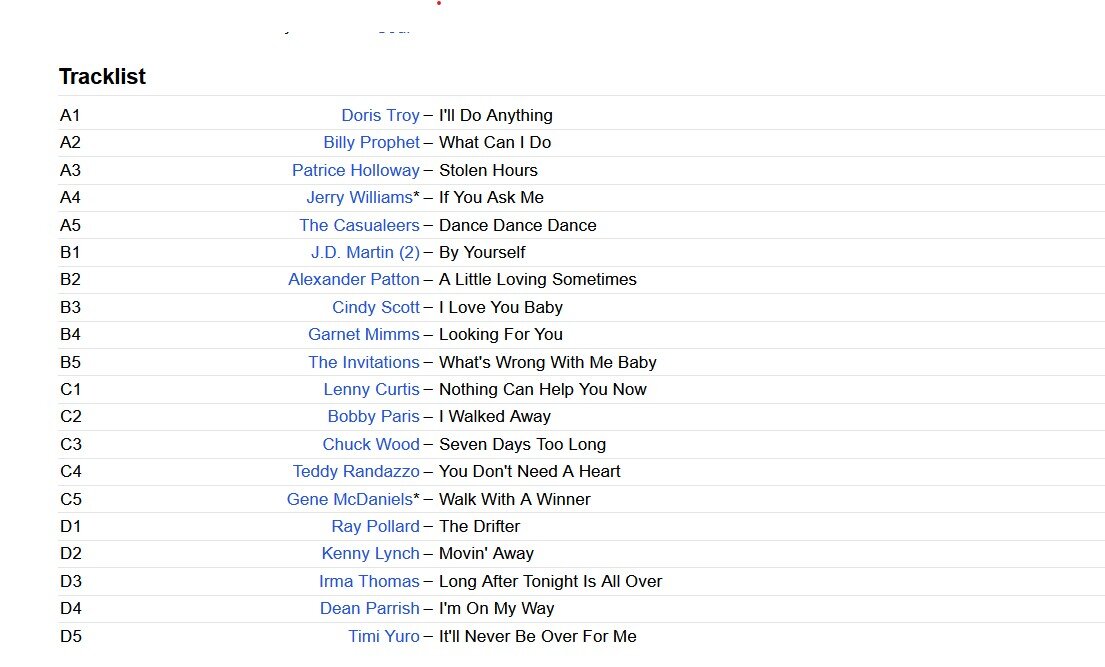Viewport: 1105px width, 667px height.
Task: Open the Lenny Curtis link
Action: (371, 389)
